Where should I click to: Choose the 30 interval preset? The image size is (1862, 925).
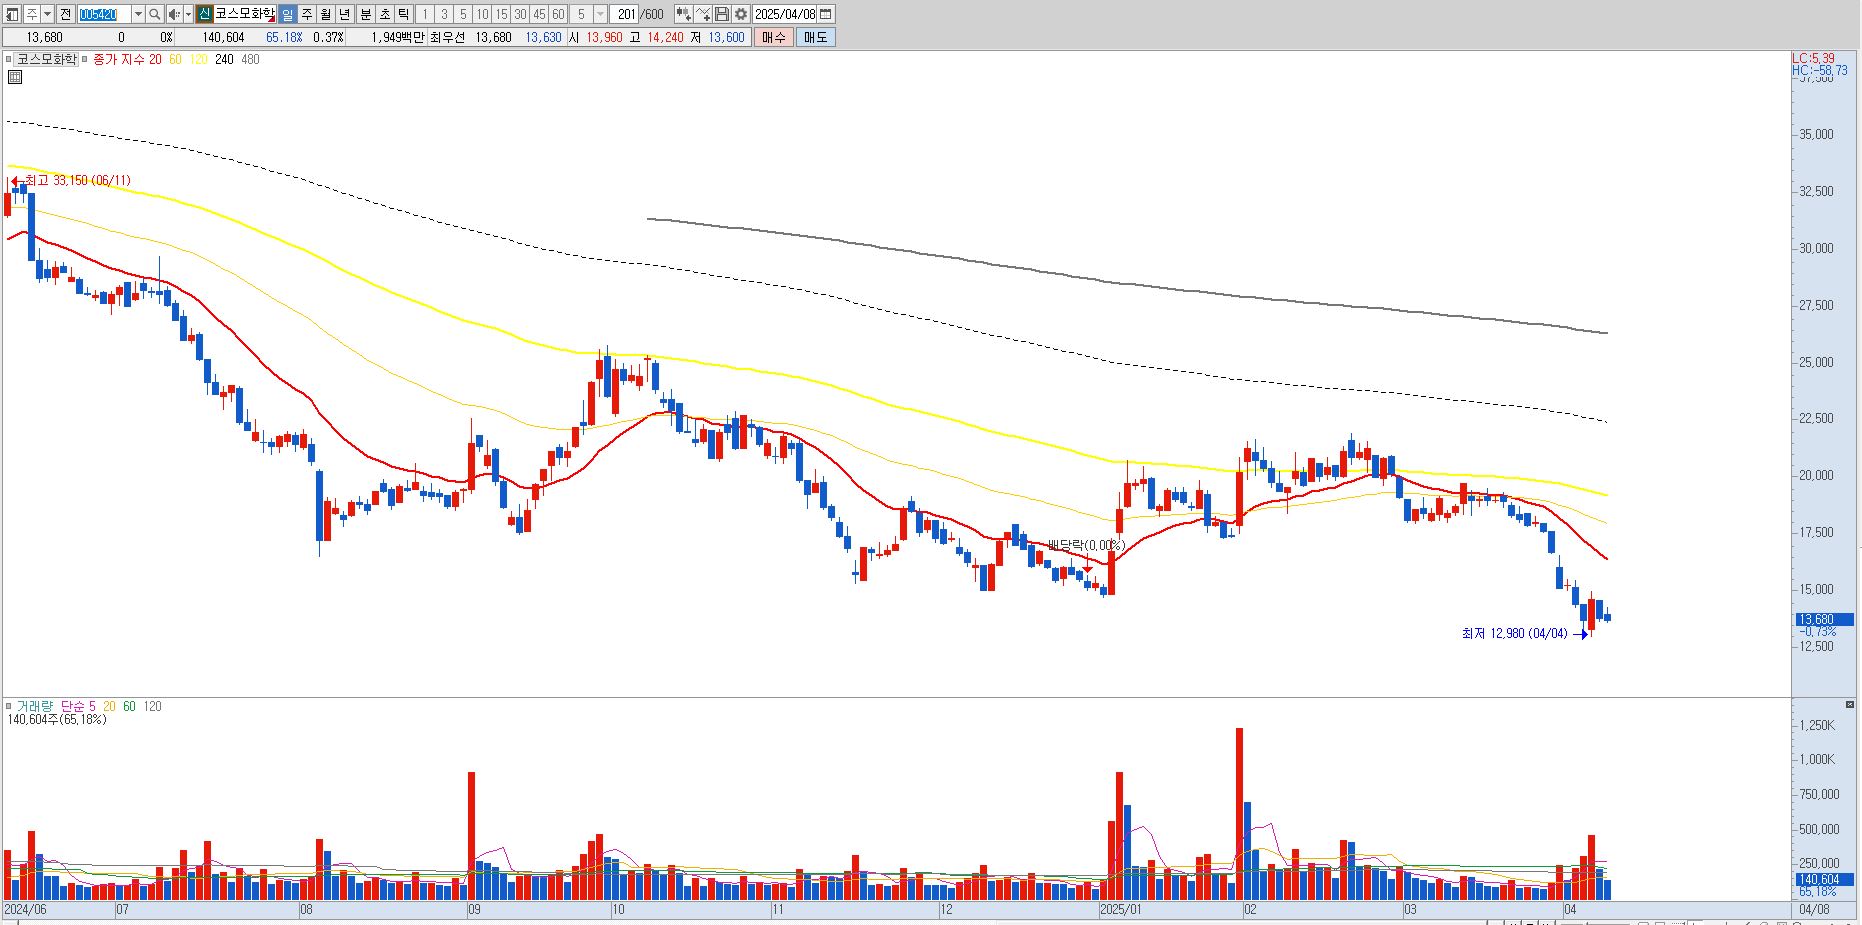tap(520, 14)
